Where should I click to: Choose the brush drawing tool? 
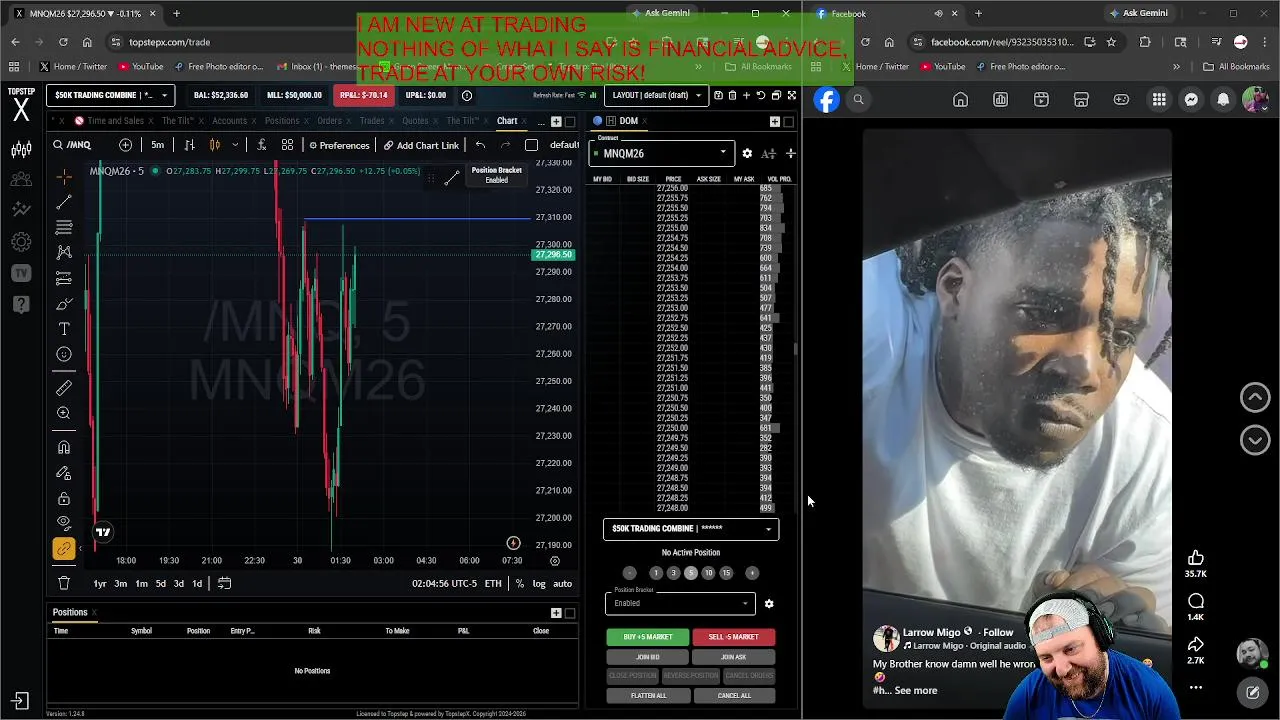pos(64,304)
